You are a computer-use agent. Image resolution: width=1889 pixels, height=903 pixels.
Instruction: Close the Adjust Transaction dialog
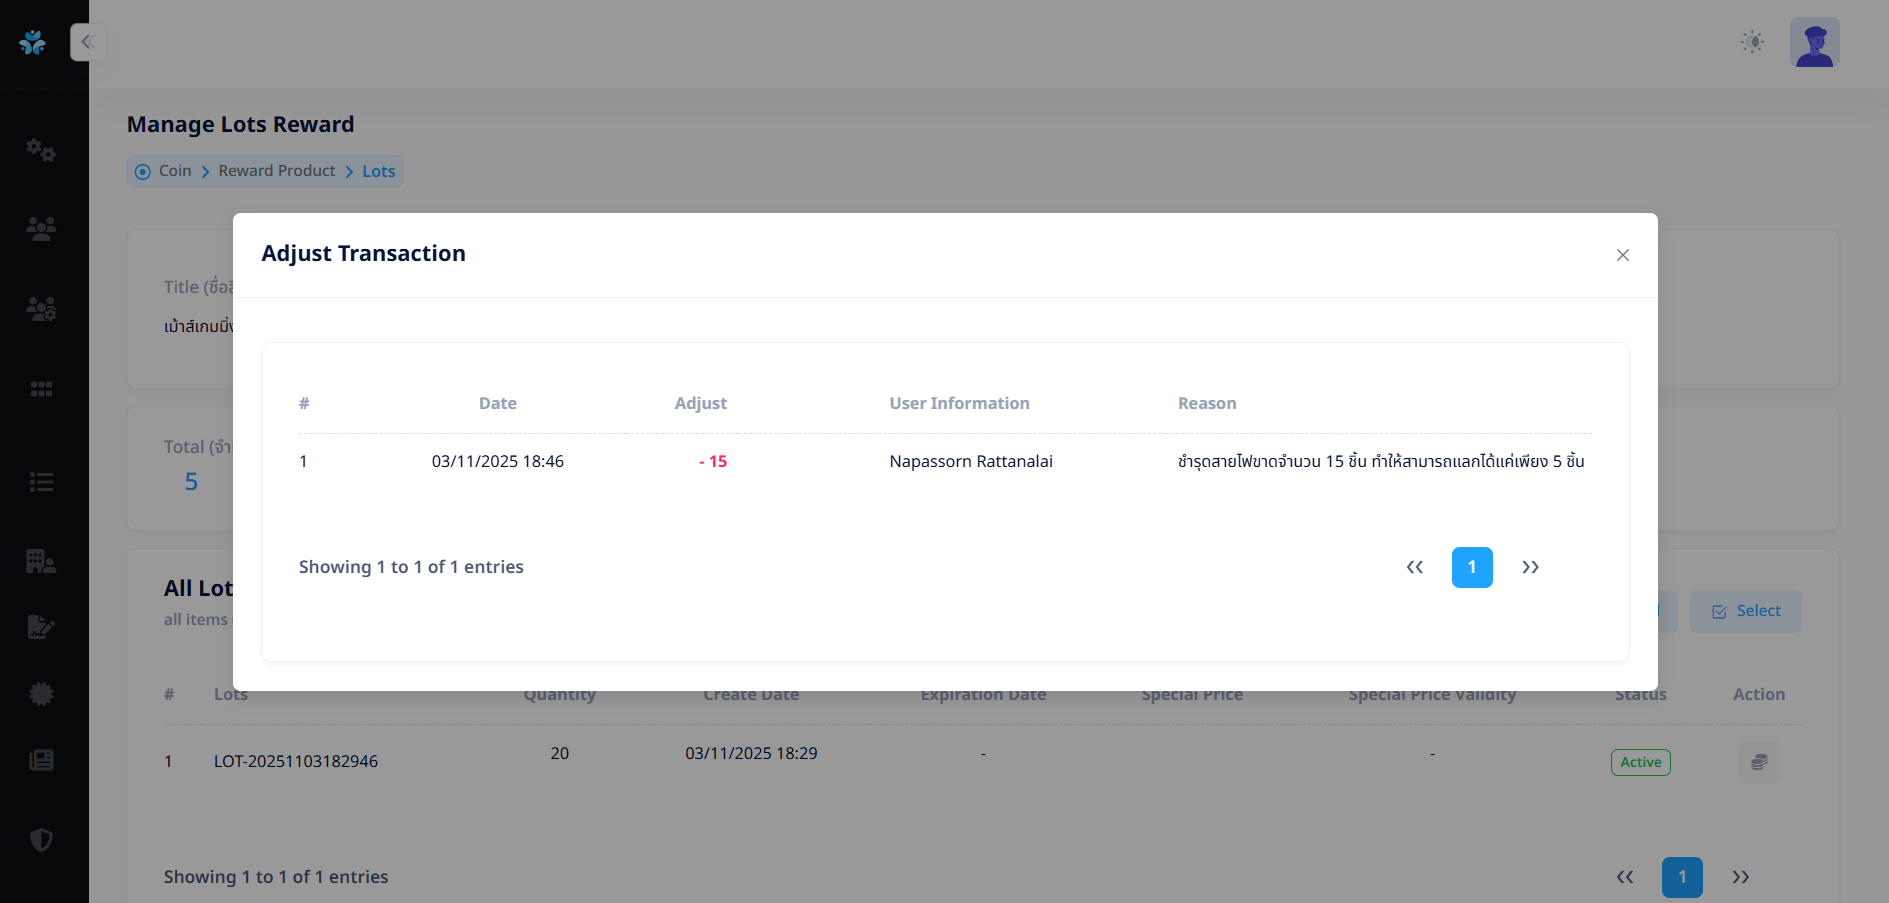(x=1622, y=255)
